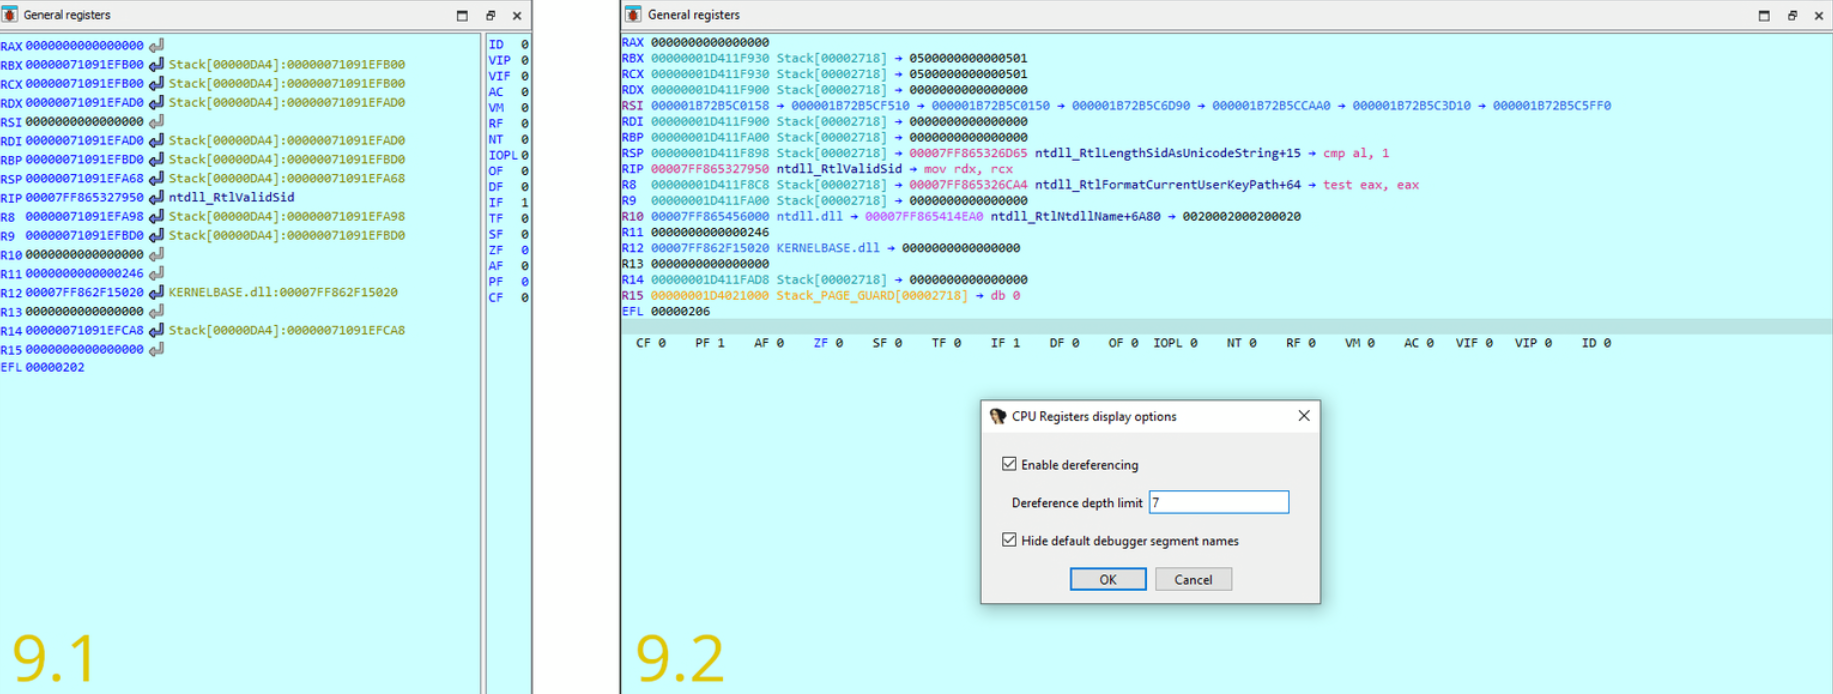Click the RSP jump arrow in left window
The image size is (1833, 694).
156,179
